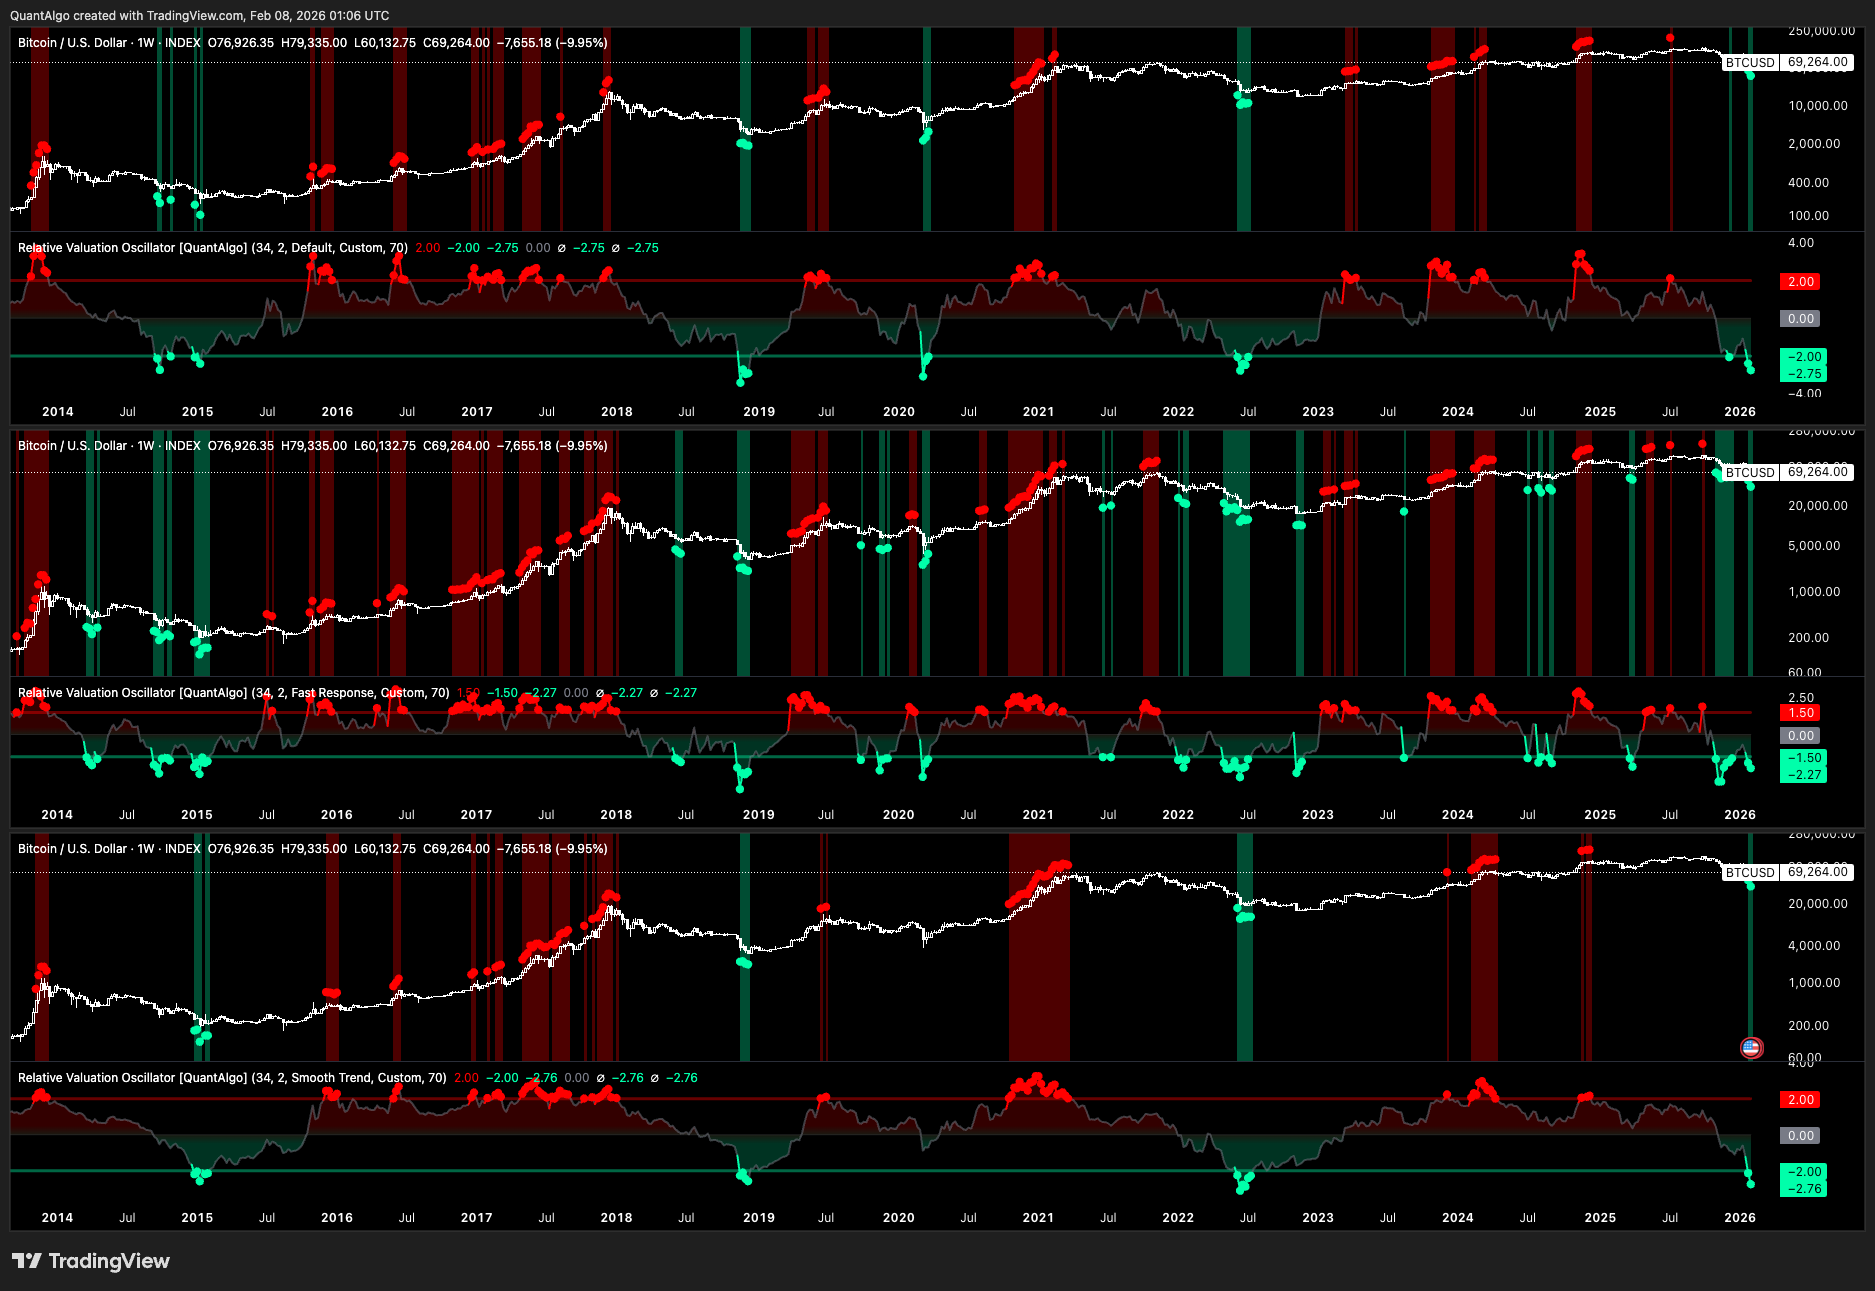Click the red 1.50 level label in the Fast Response pane
This screenshot has width=1875, height=1291.
click(x=1801, y=713)
